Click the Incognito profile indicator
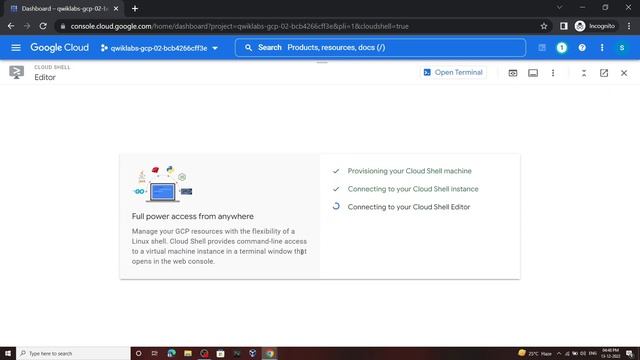Viewport: 640px width, 360px height. 595,26
